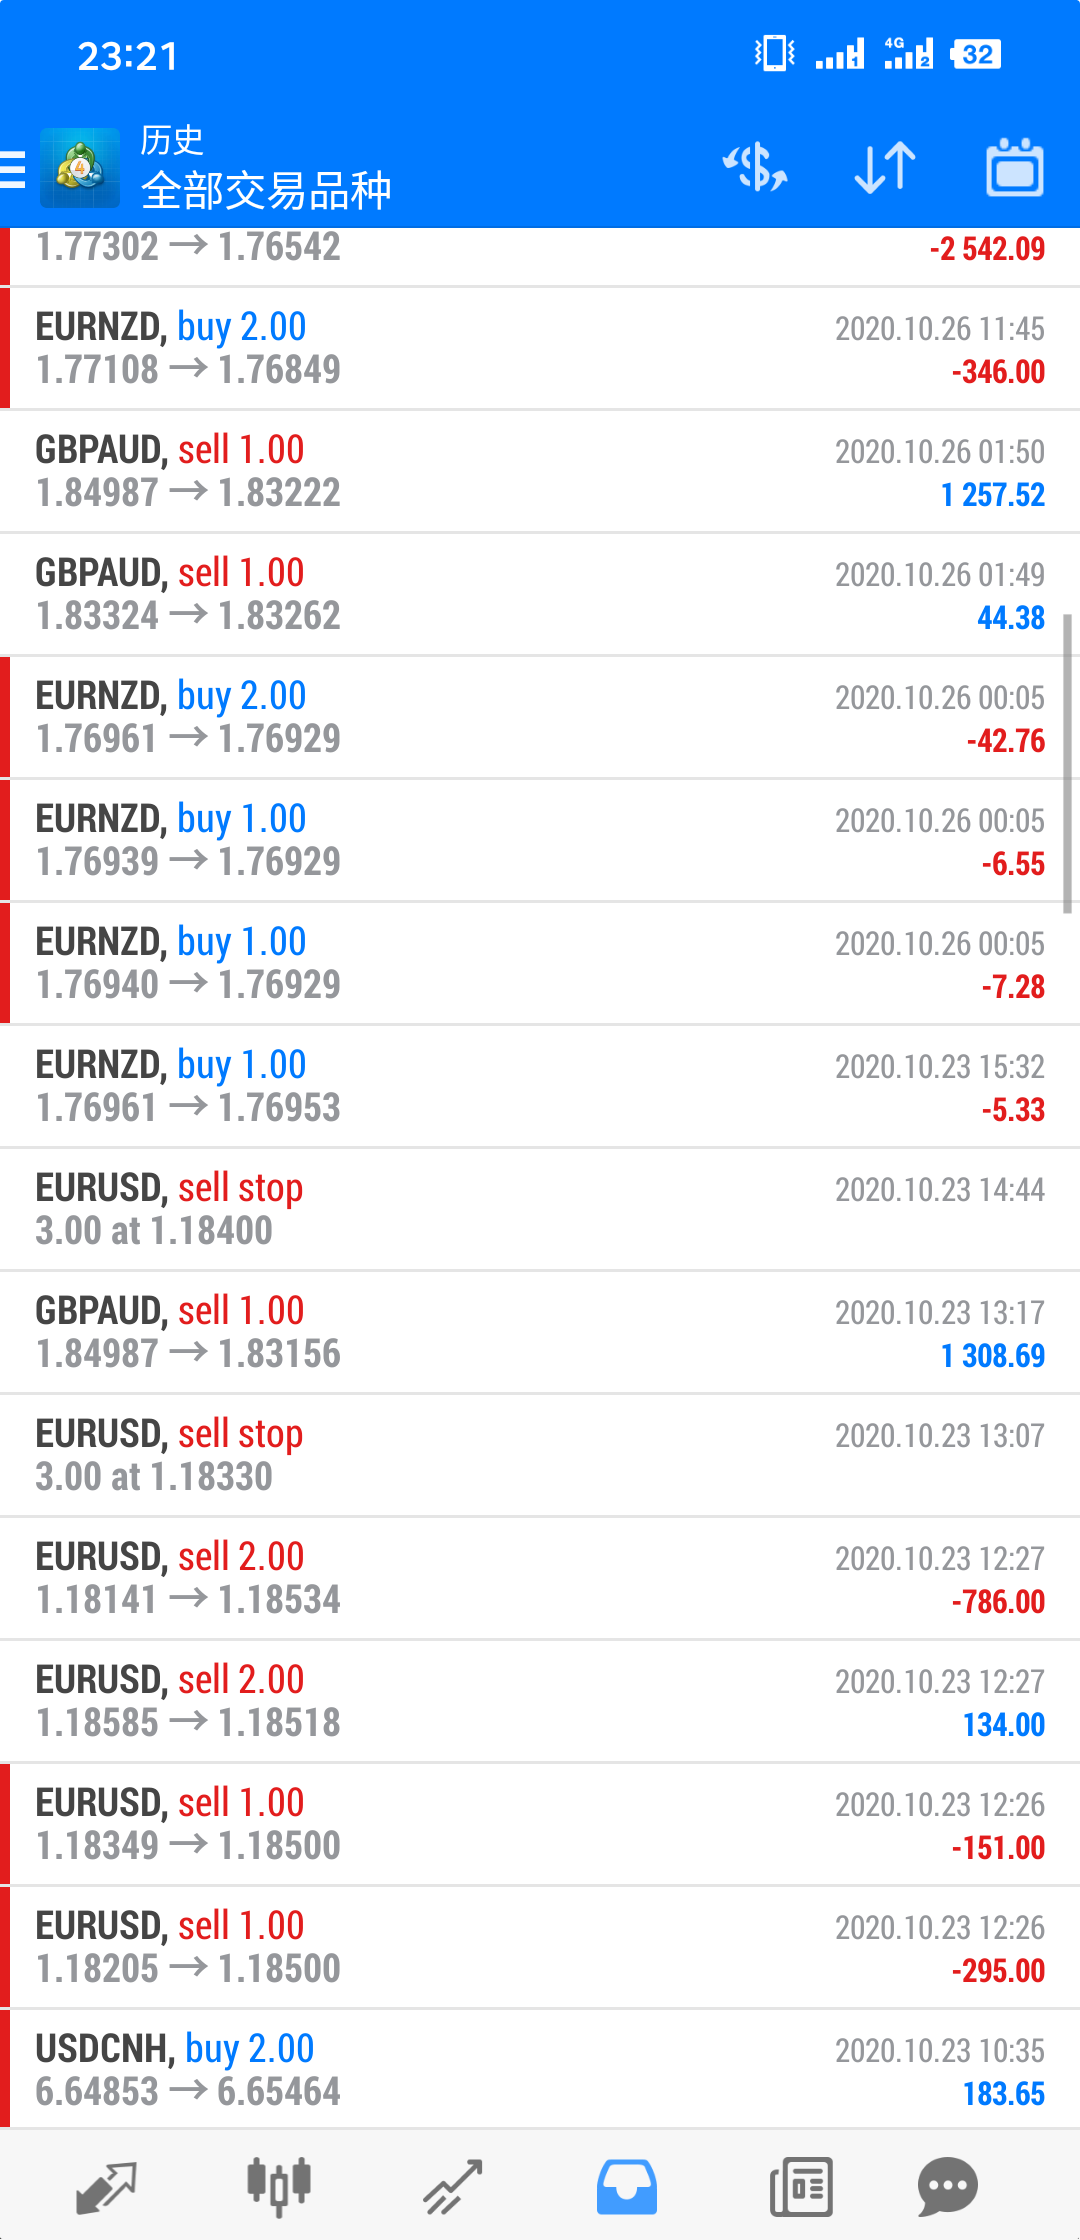Select the USDCNH buy 2.00 trade row
Image resolution: width=1080 pixels, height=2240 pixels.
click(x=540, y=2070)
